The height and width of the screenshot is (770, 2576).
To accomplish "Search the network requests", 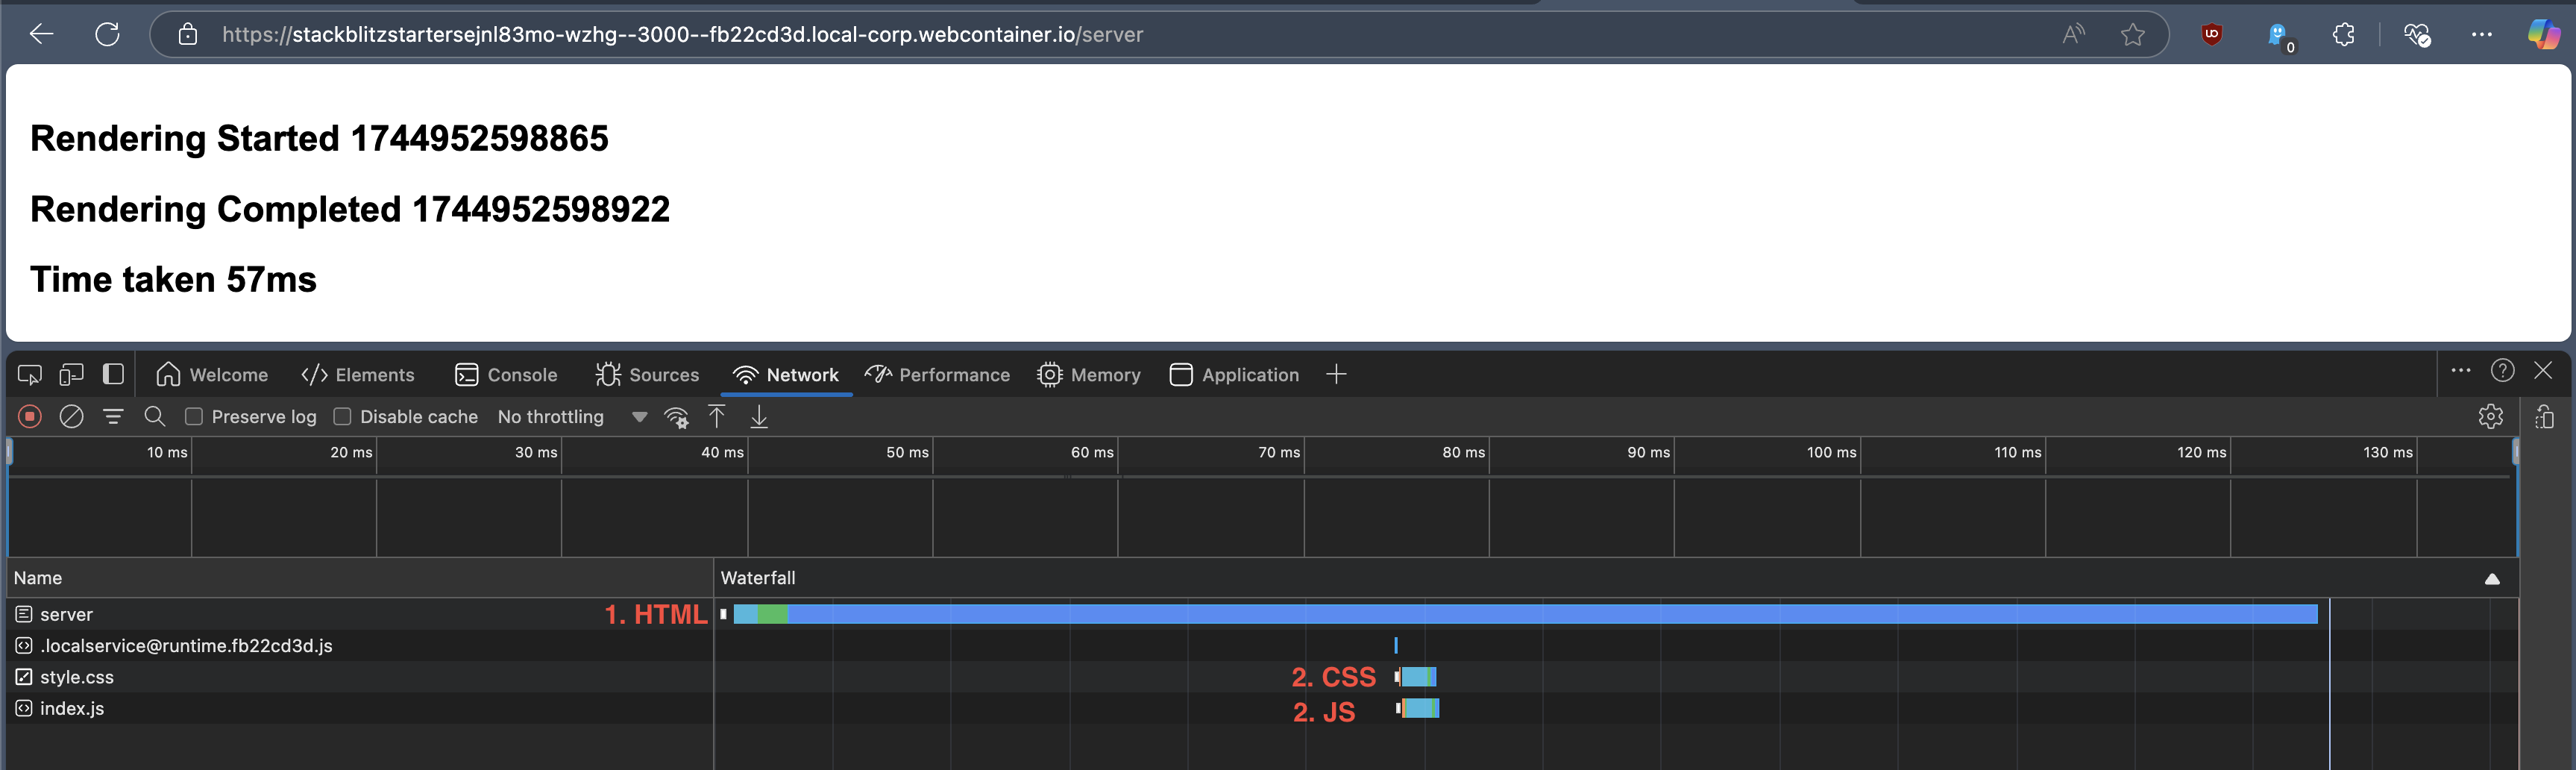I will click(x=155, y=417).
